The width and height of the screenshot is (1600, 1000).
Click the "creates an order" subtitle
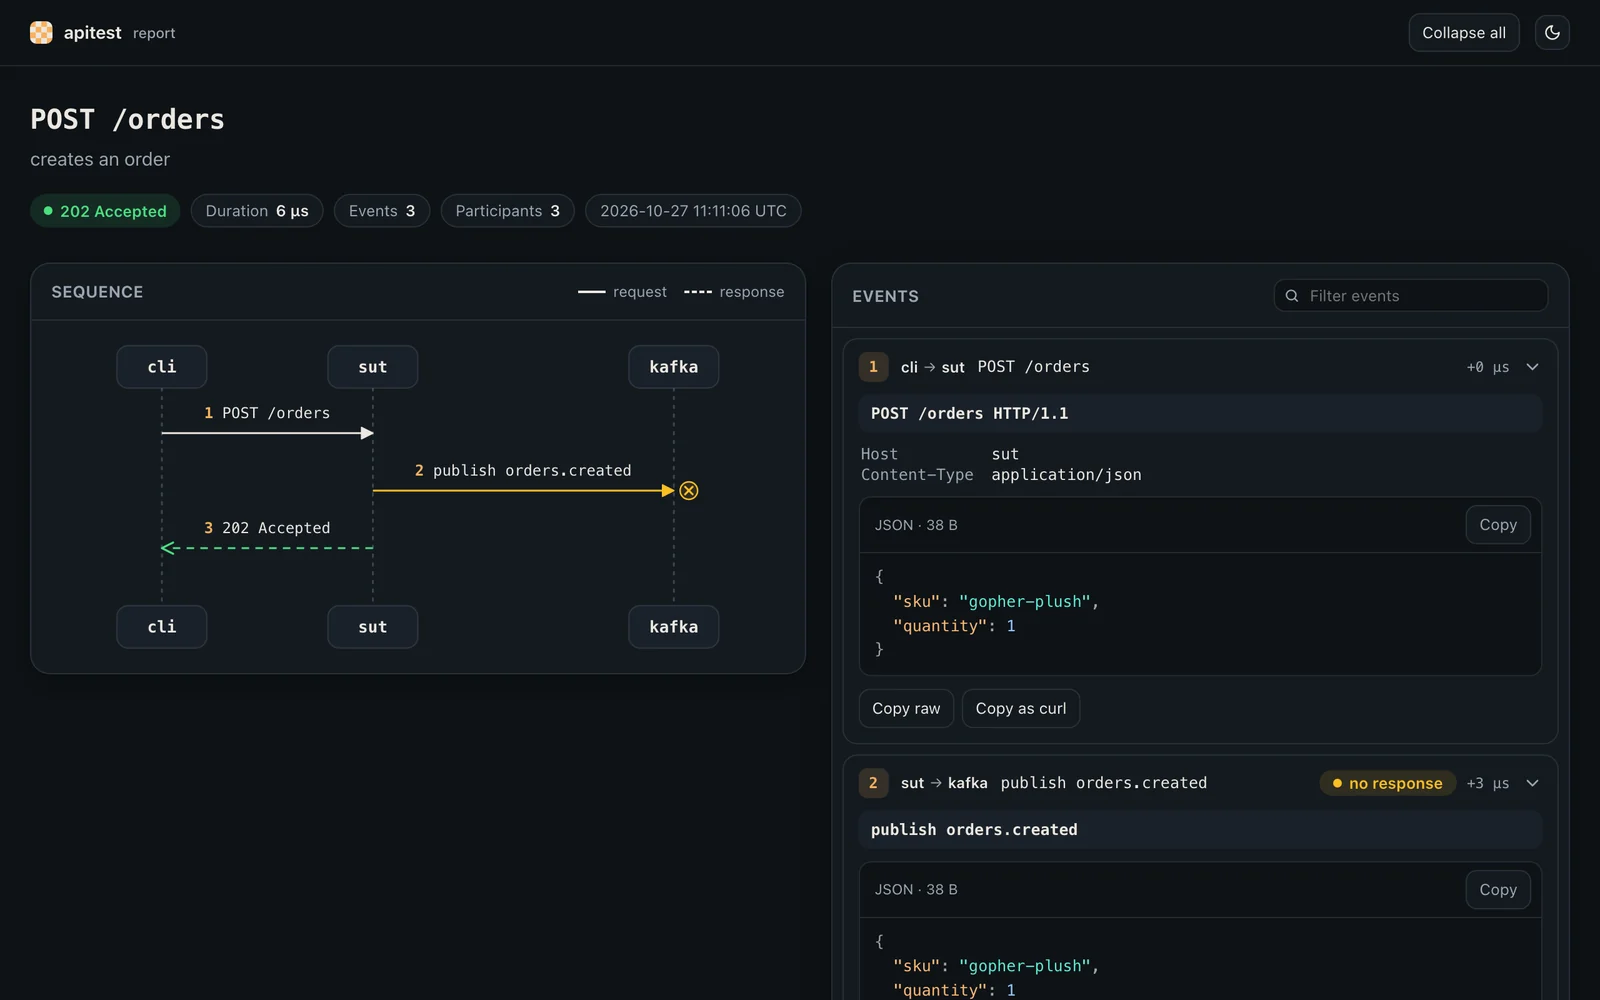[x=100, y=159]
